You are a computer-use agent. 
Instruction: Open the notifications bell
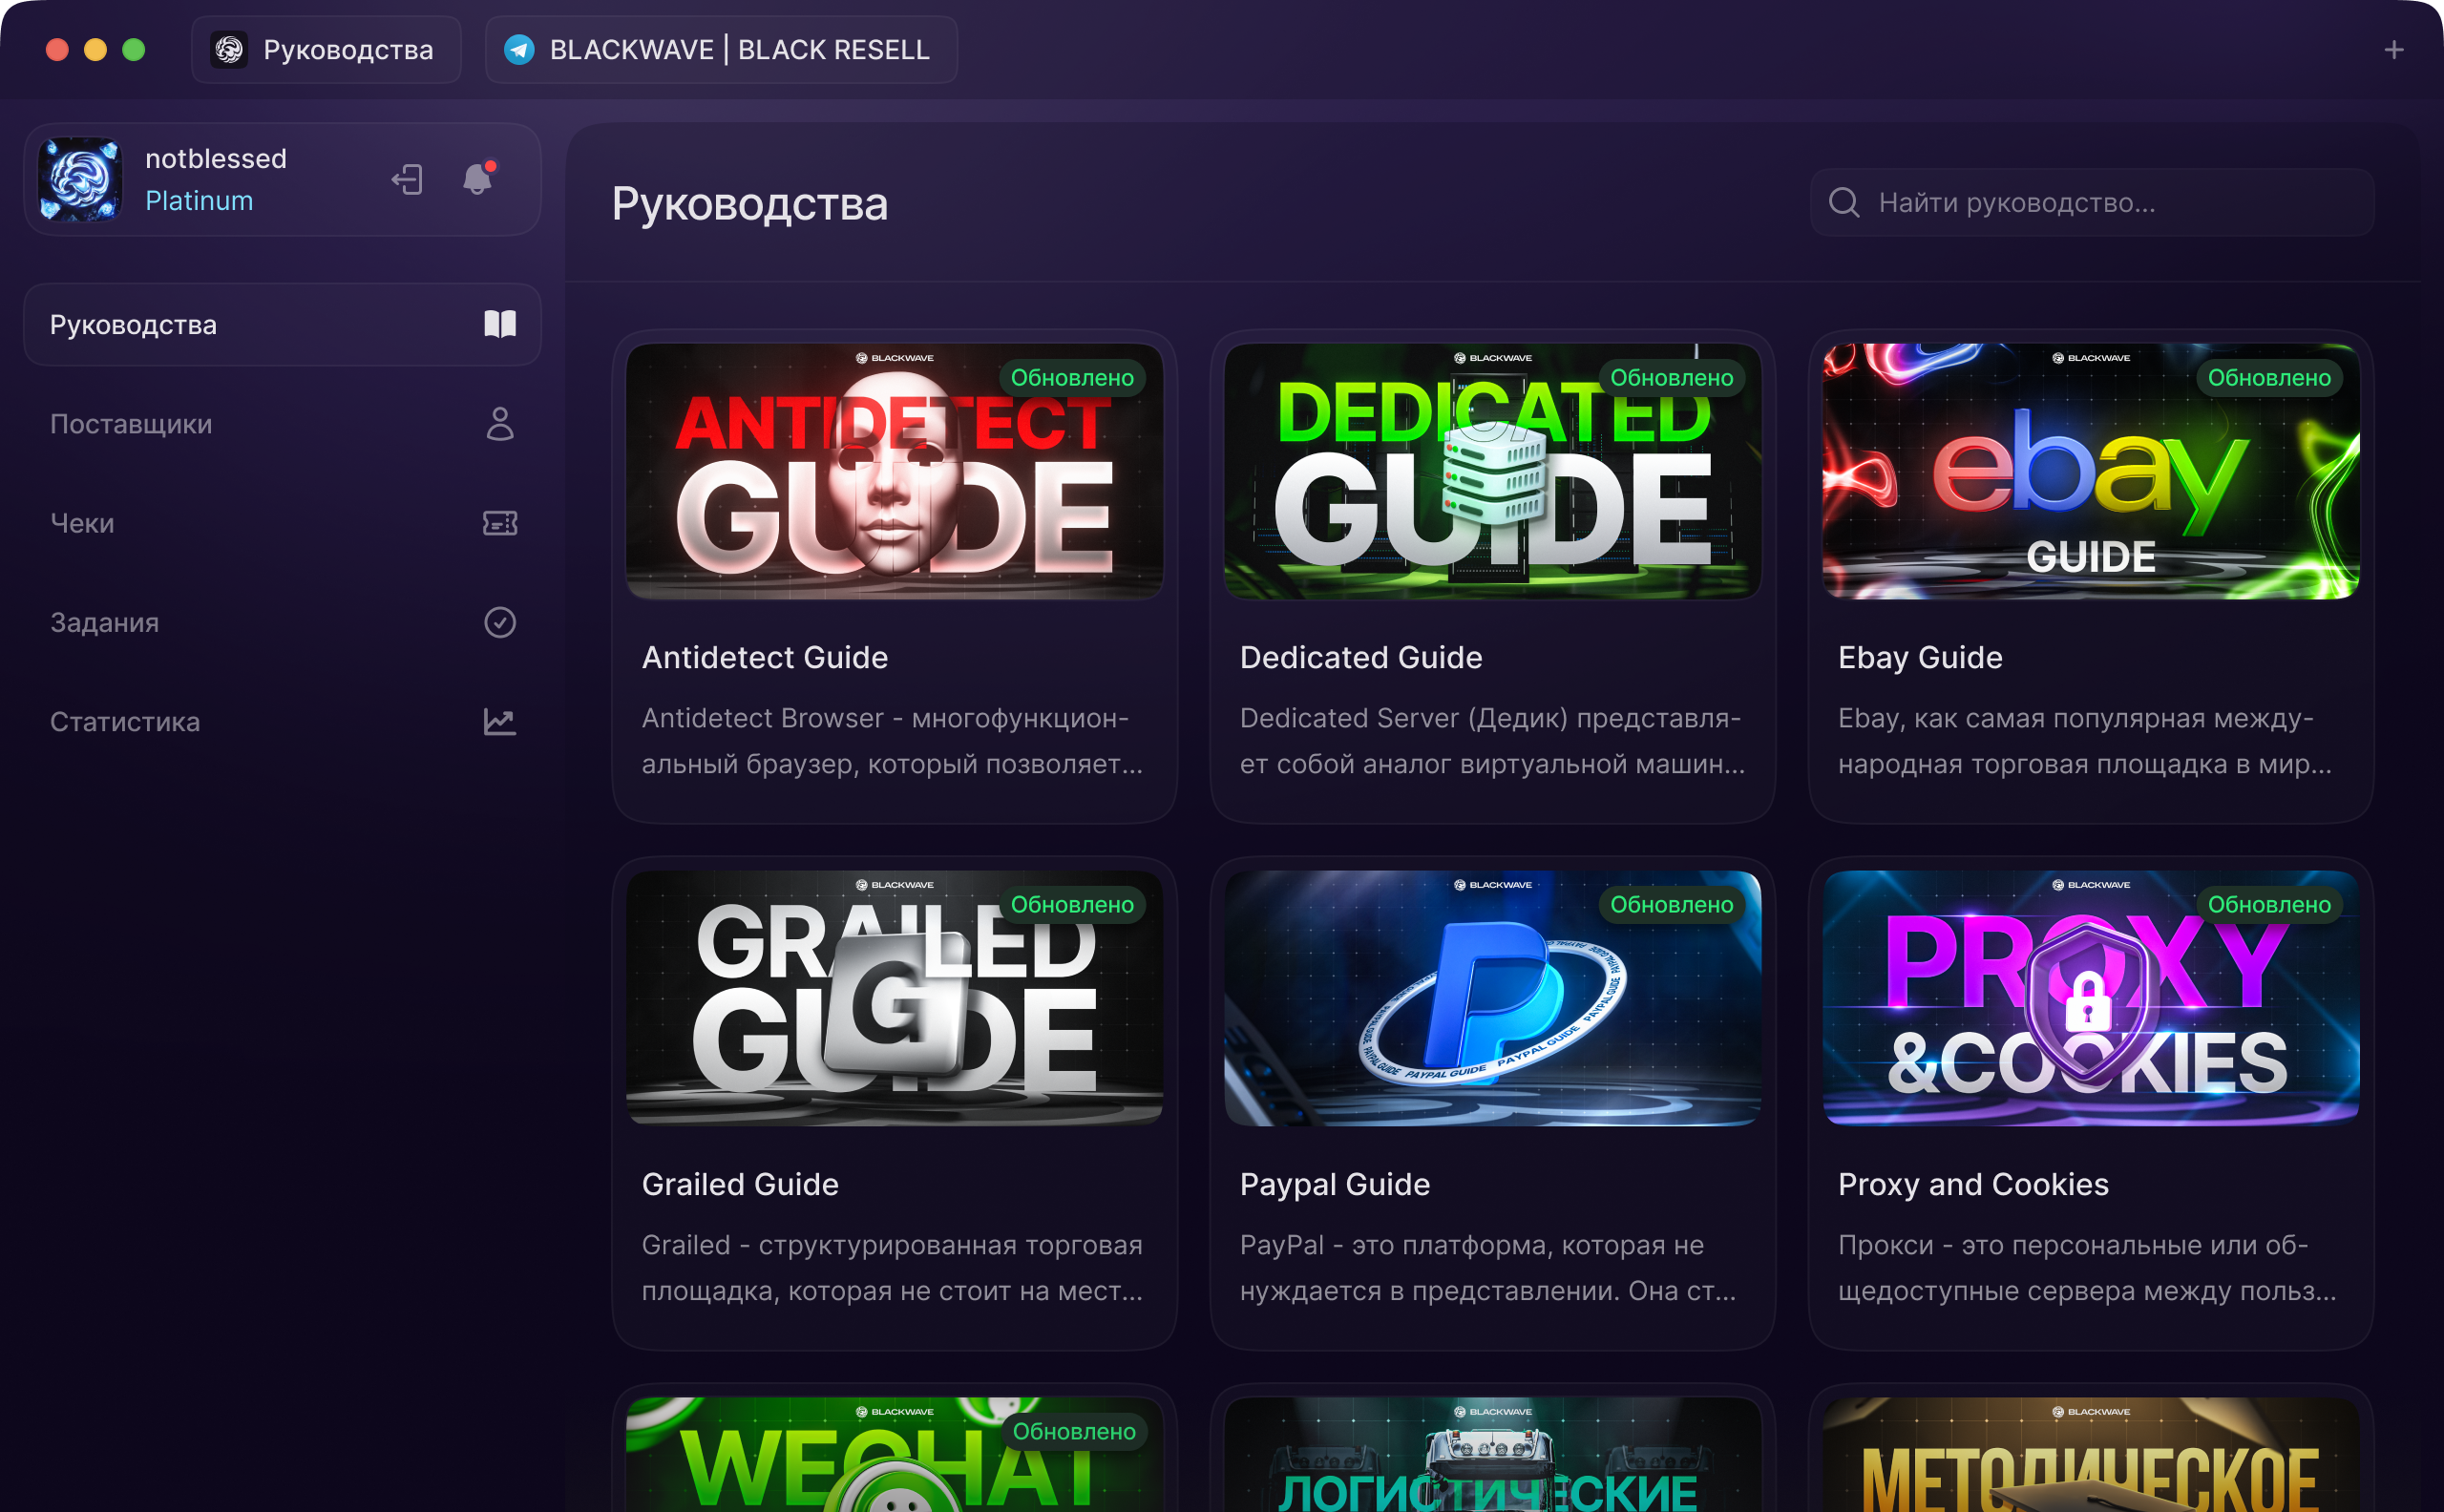(x=477, y=180)
